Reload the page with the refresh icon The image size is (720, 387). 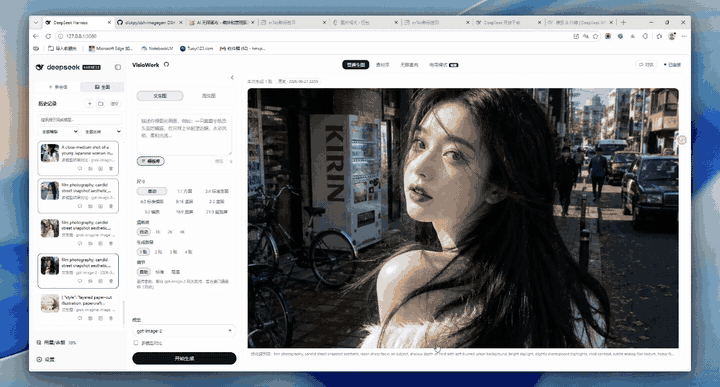[48, 36]
